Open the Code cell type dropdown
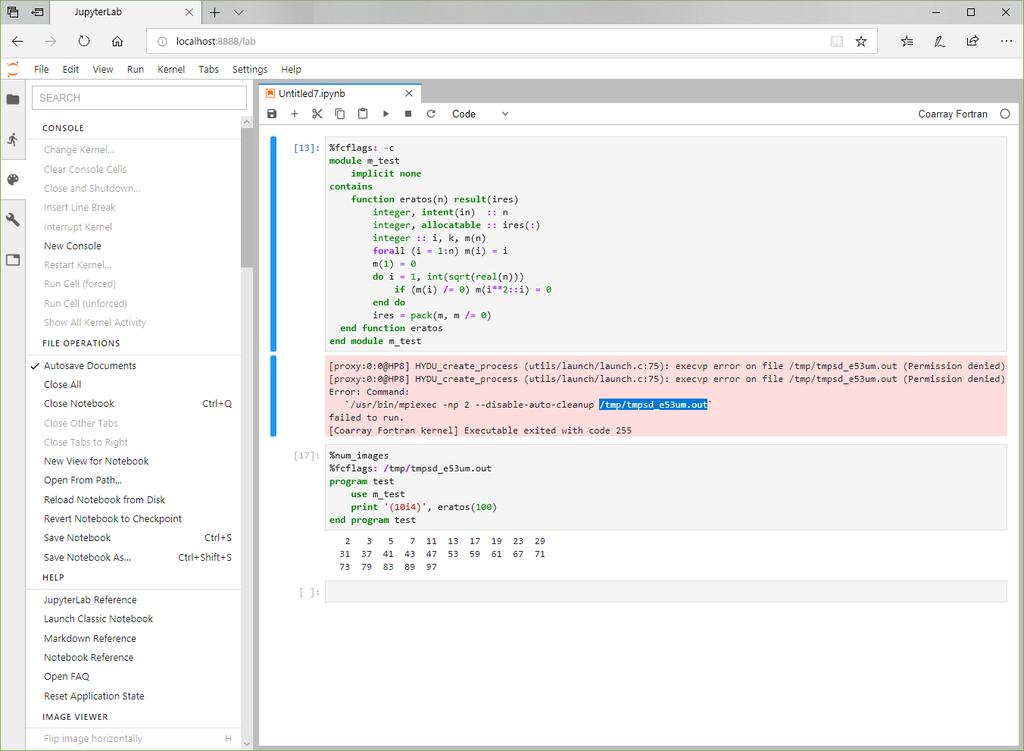The height and width of the screenshot is (751, 1024). coord(478,113)
